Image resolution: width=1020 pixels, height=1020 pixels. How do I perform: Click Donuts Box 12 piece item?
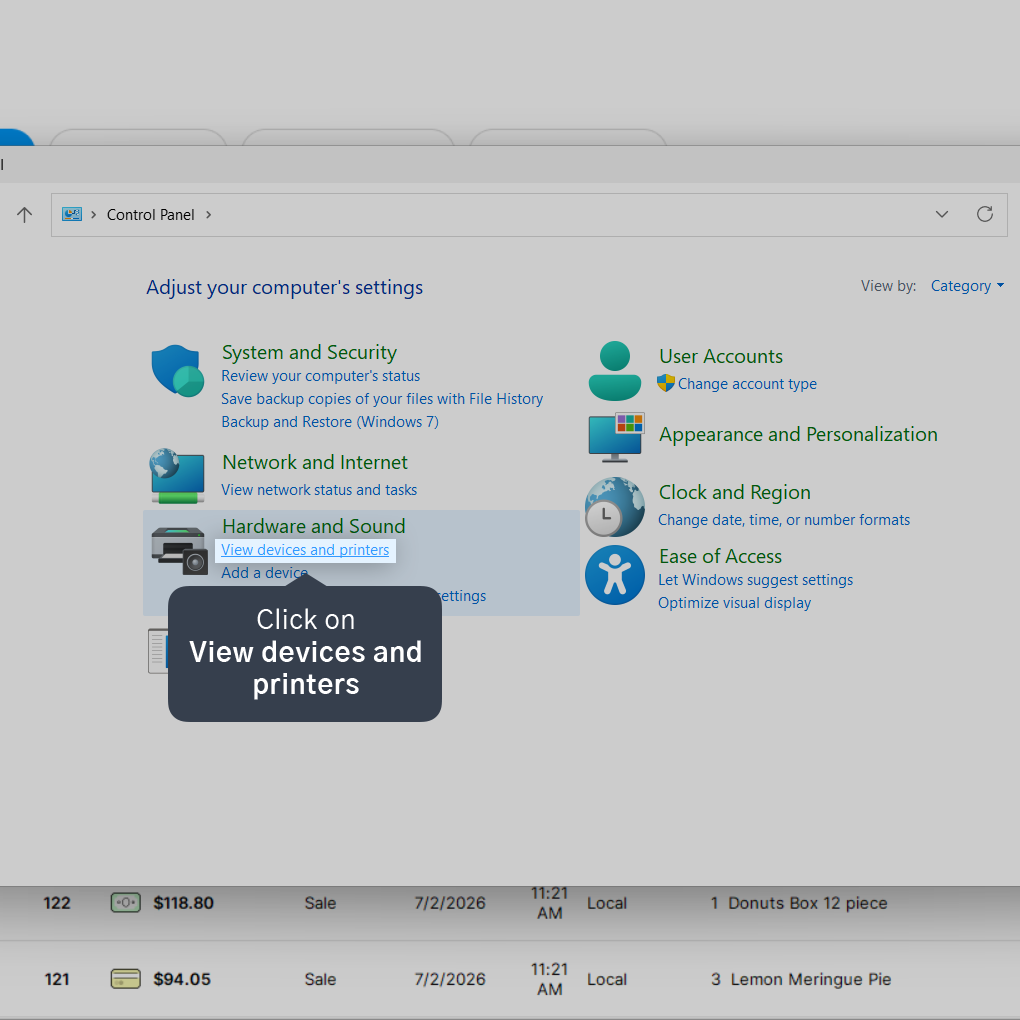pyautogui.click(x=807, y=903)
